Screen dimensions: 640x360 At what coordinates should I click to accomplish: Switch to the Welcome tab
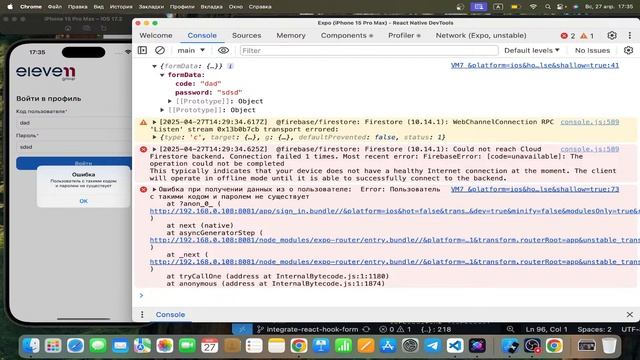[x=156, y=36]
